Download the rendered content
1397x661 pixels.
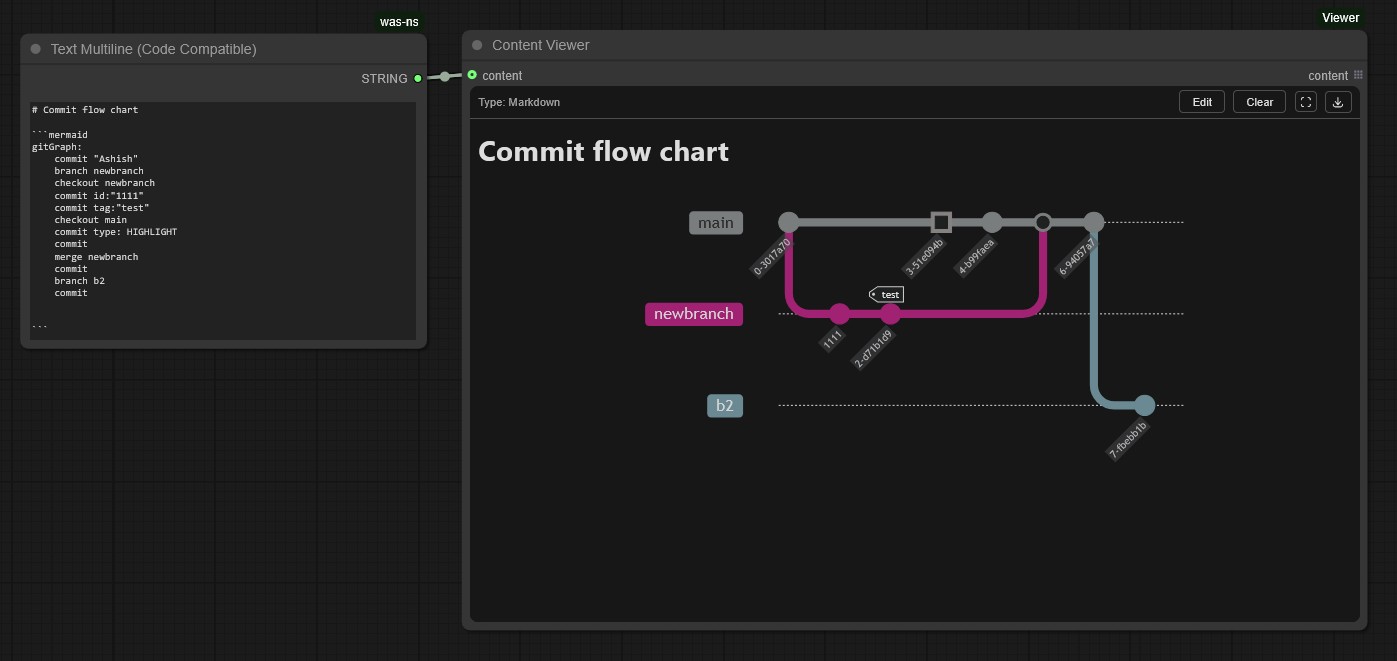[x=1338, y=102]
